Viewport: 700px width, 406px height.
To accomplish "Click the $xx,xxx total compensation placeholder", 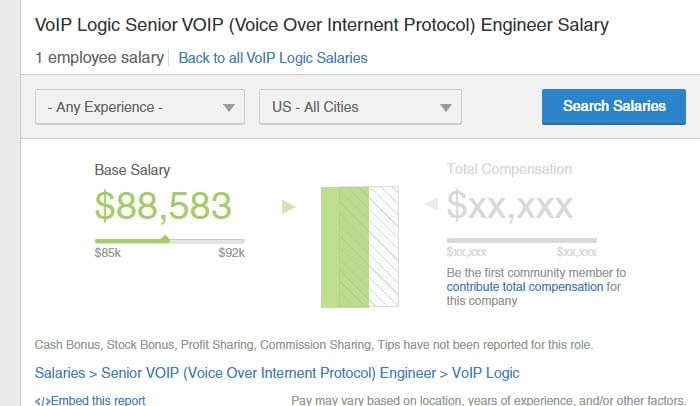I will pos(509,205).
